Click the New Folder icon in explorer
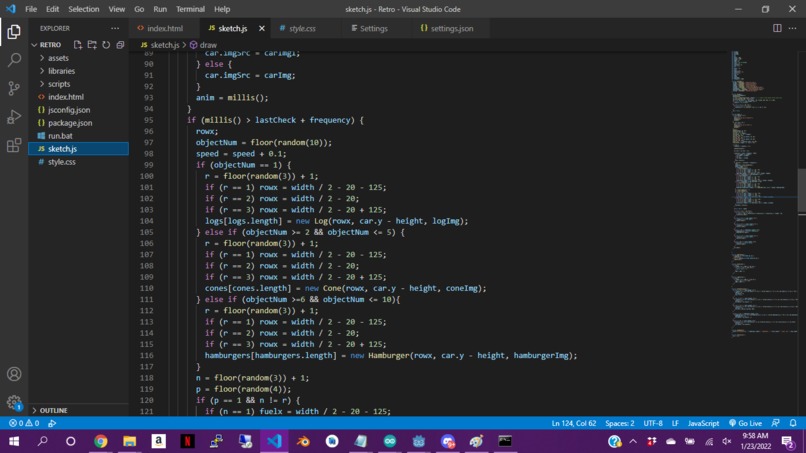 (x=92, y=45)
